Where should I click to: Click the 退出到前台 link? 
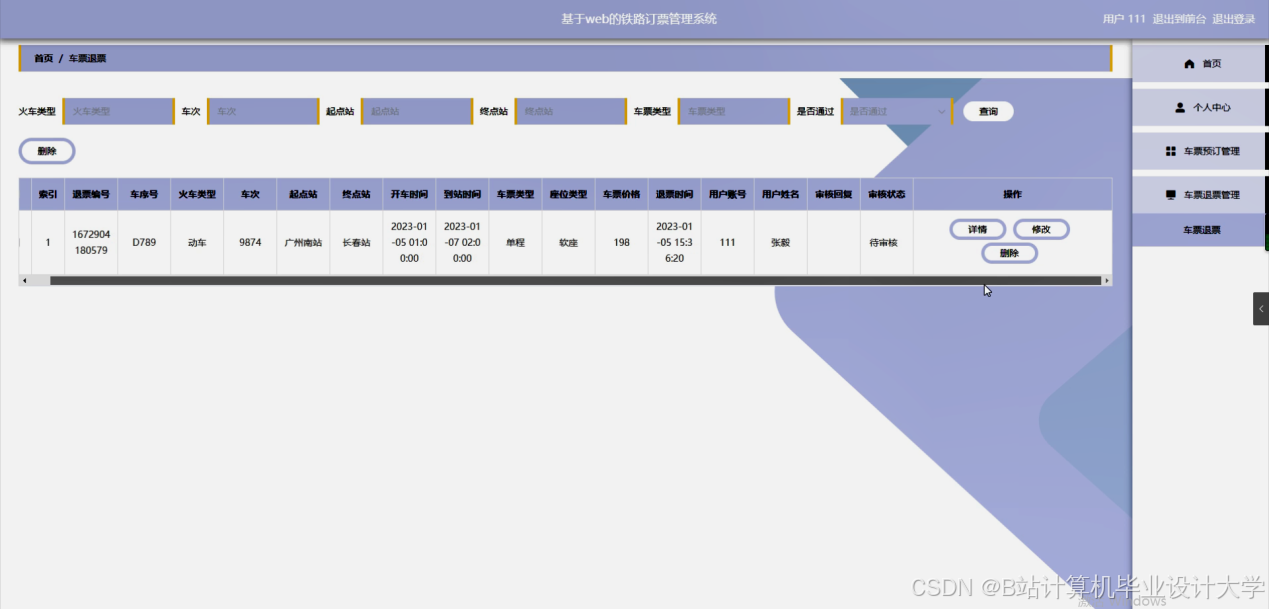coord(1178,19)
